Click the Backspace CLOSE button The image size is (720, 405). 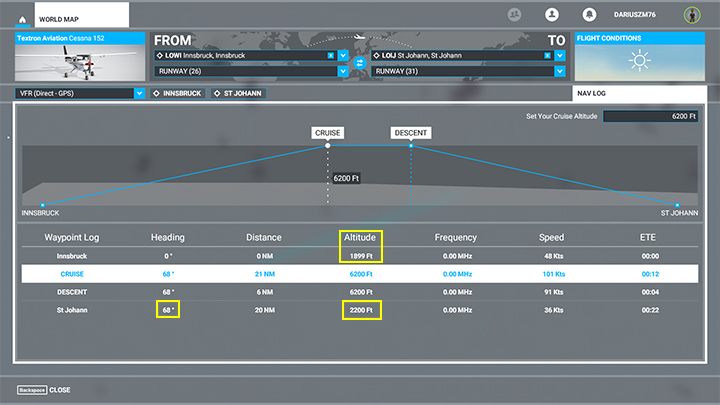pyautogui.click(x=44, y=390)
